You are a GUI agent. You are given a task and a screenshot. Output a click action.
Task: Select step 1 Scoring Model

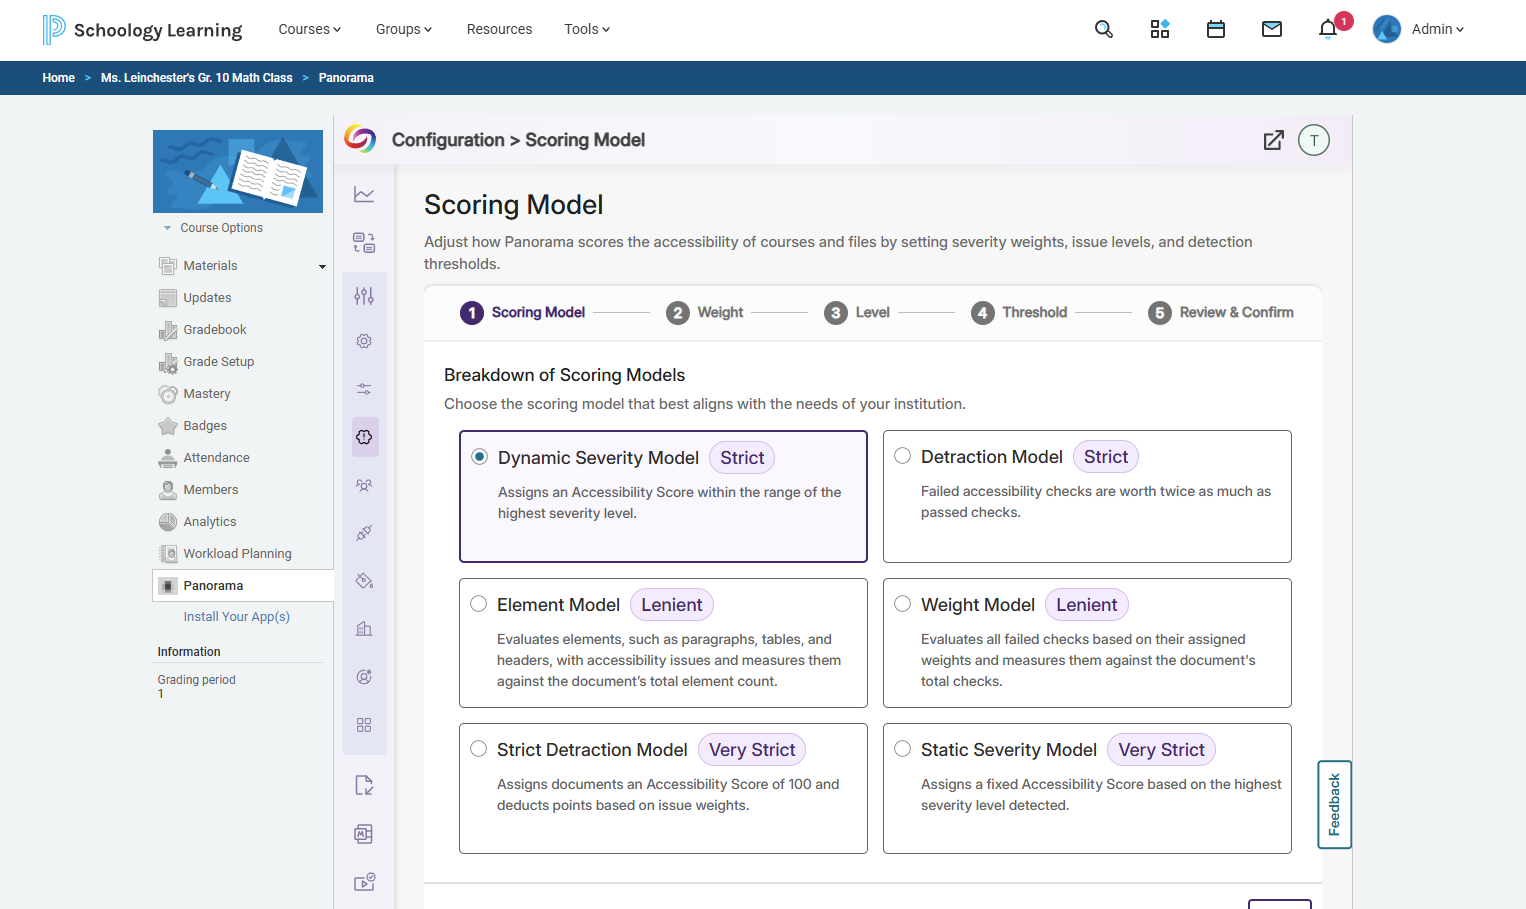pos(522,312)
